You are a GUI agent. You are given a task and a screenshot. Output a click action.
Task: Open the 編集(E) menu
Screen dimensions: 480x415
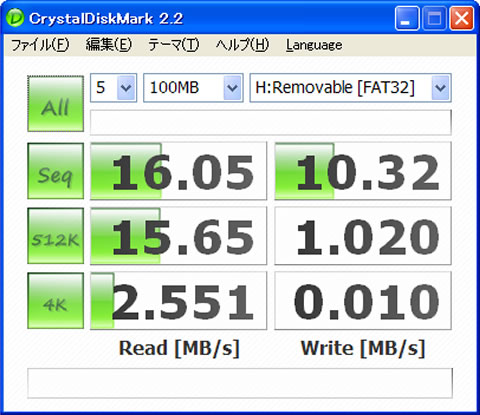pyautogui.click(x=109, y=45)
